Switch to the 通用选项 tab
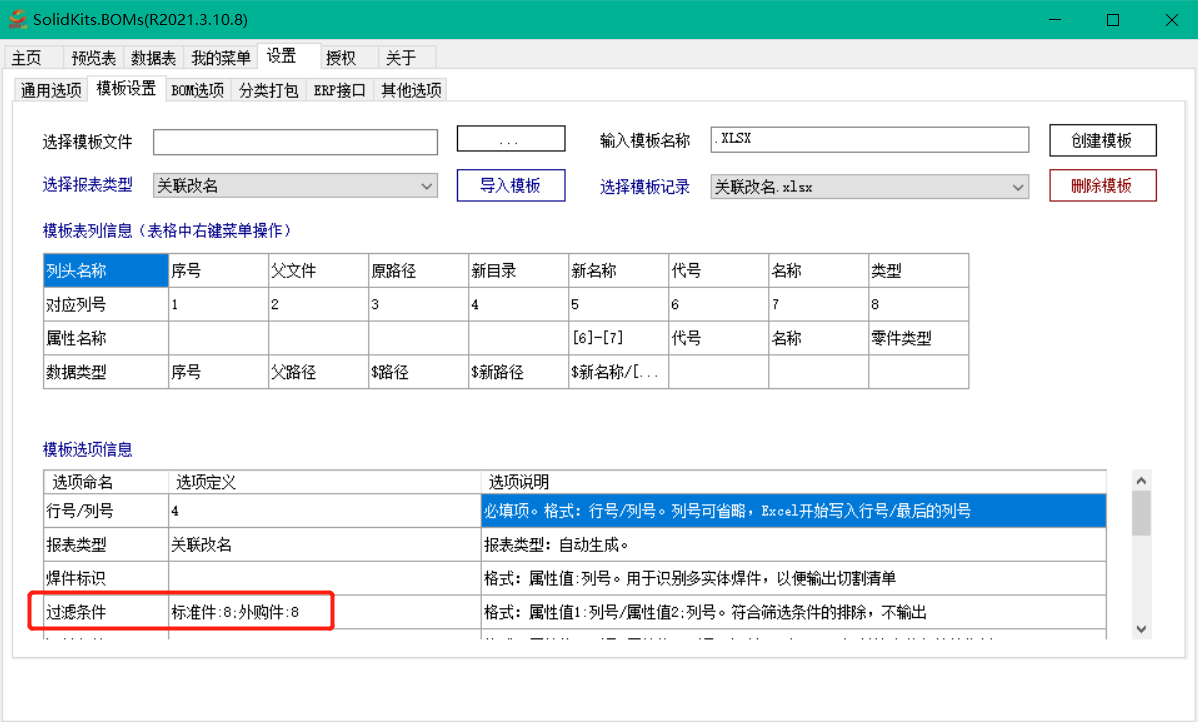This screenshot has width=1198, height=722. (49, 88)
